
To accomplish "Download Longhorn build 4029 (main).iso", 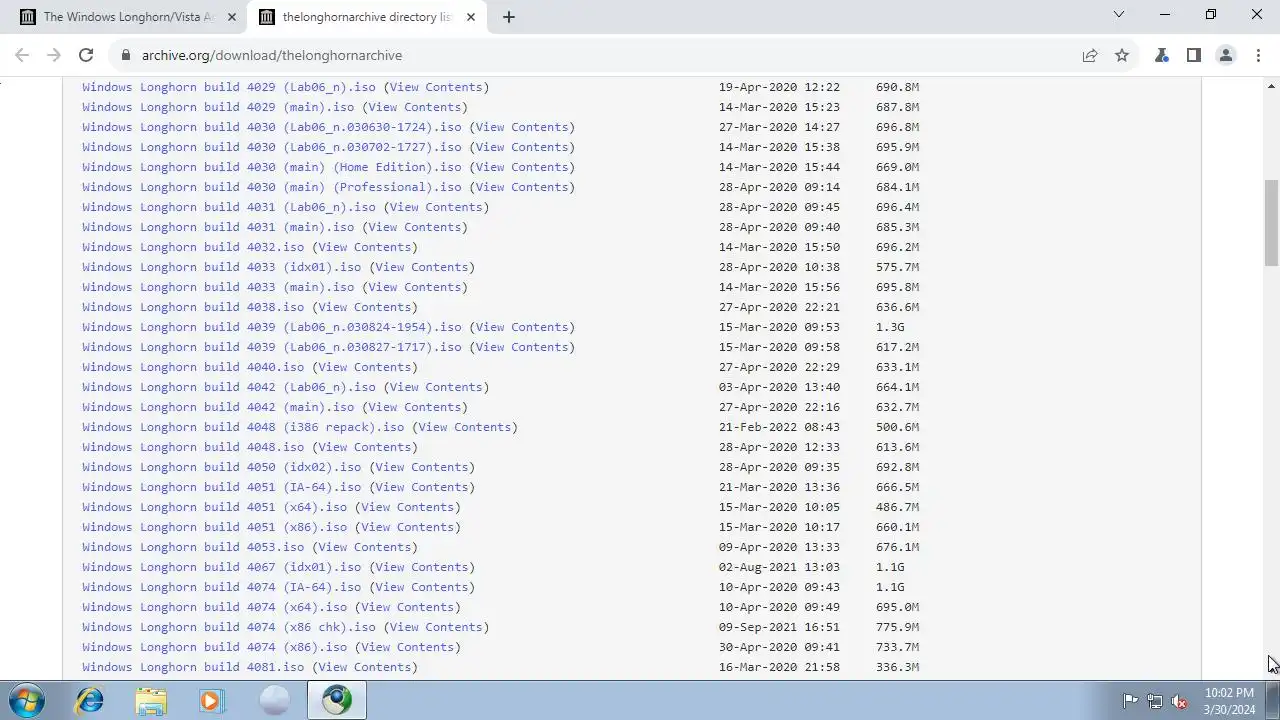I will click(218, 107).
